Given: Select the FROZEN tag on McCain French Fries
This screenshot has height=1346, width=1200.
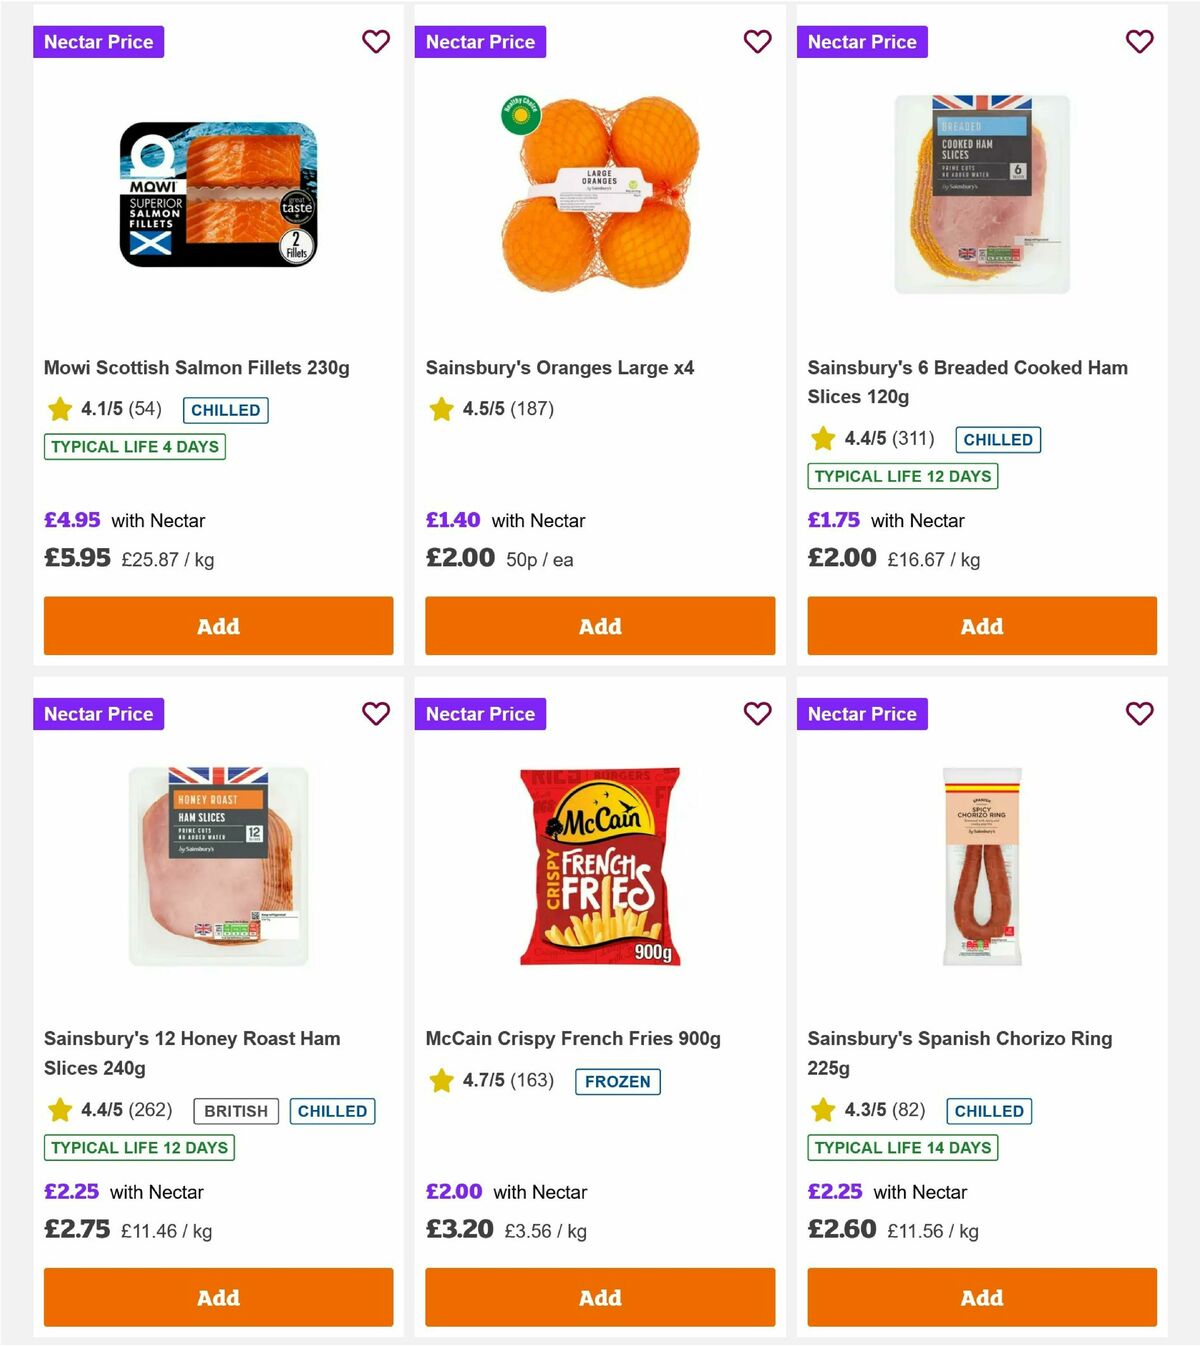Looking at the screenshot, I should pyautogui.click(x=617, y=1081).
